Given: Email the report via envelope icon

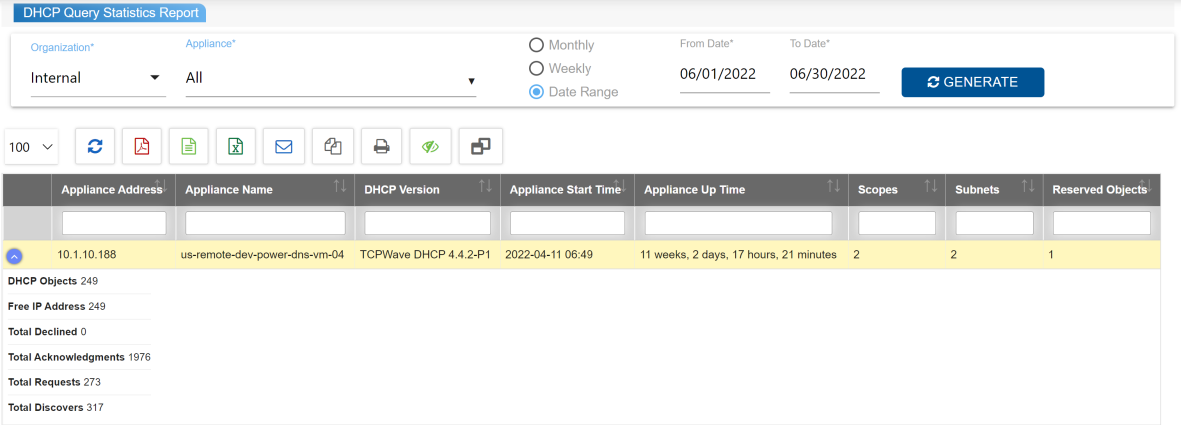Looking at the screenshot, I should coord(283,146).
